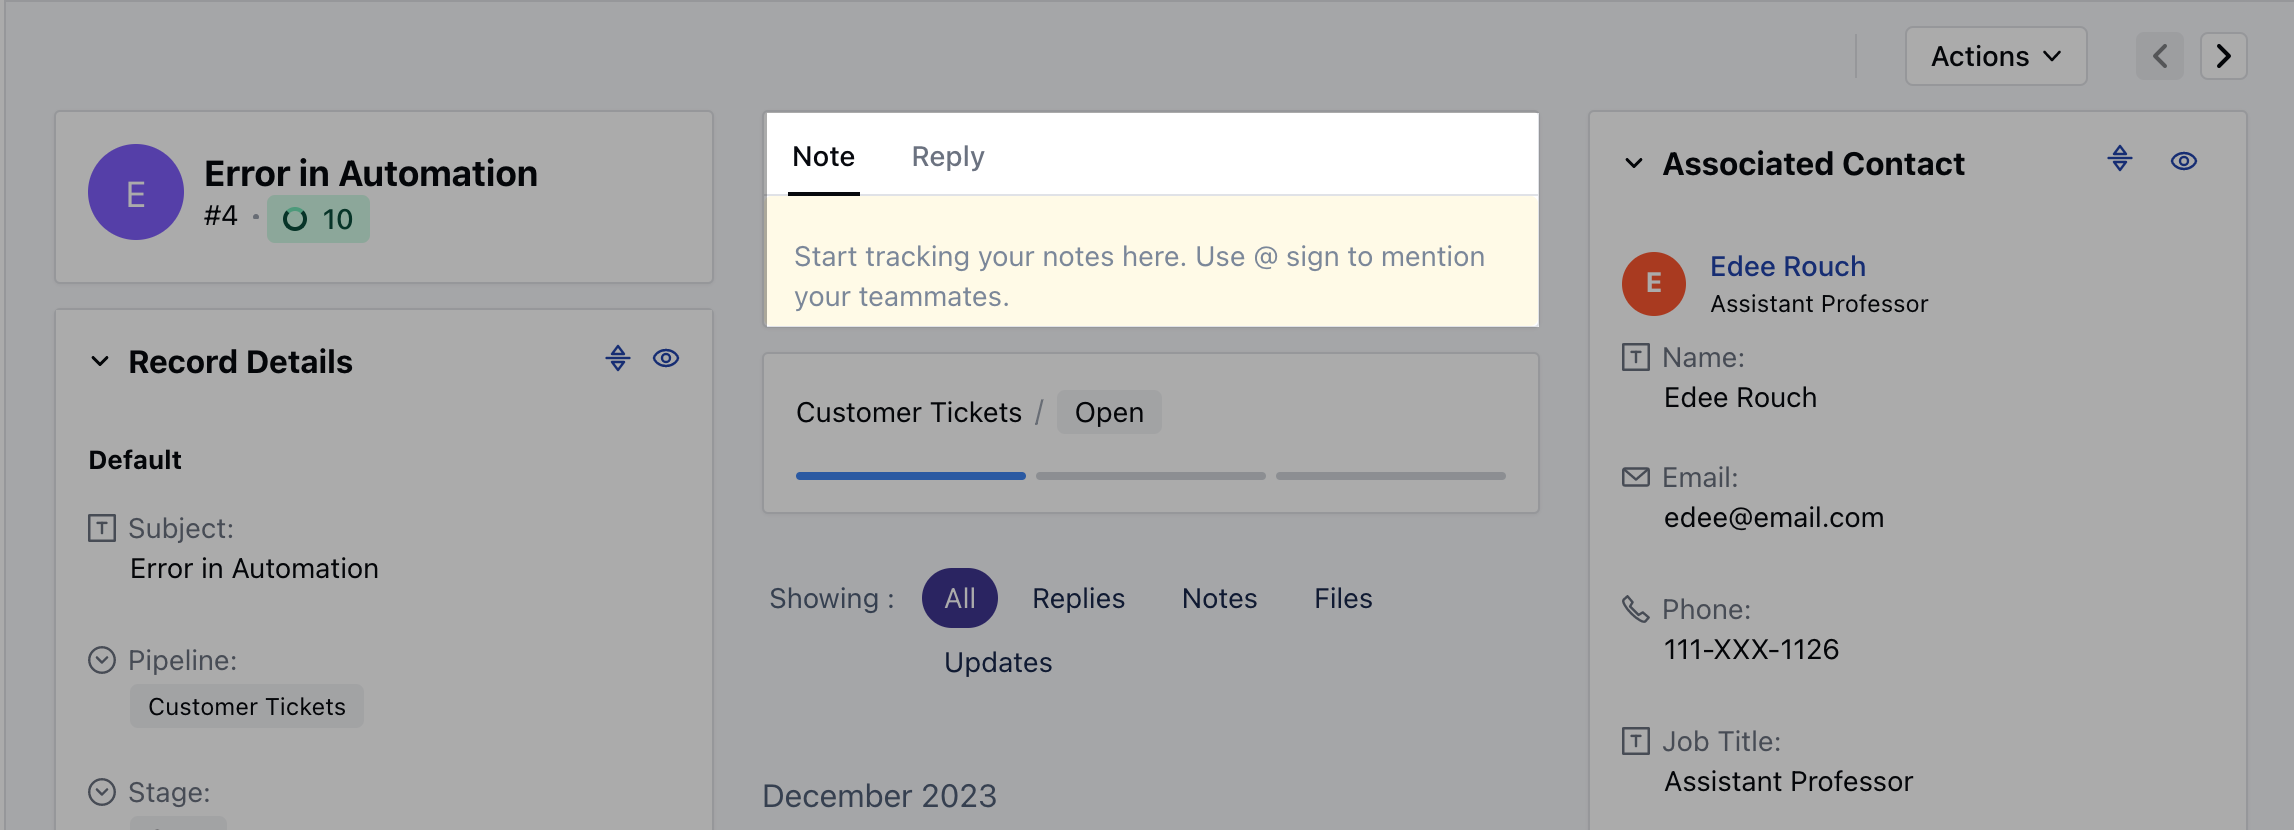Open Edee Rouch's contact profile link

pyautogui.click(x=1788, y=266)
